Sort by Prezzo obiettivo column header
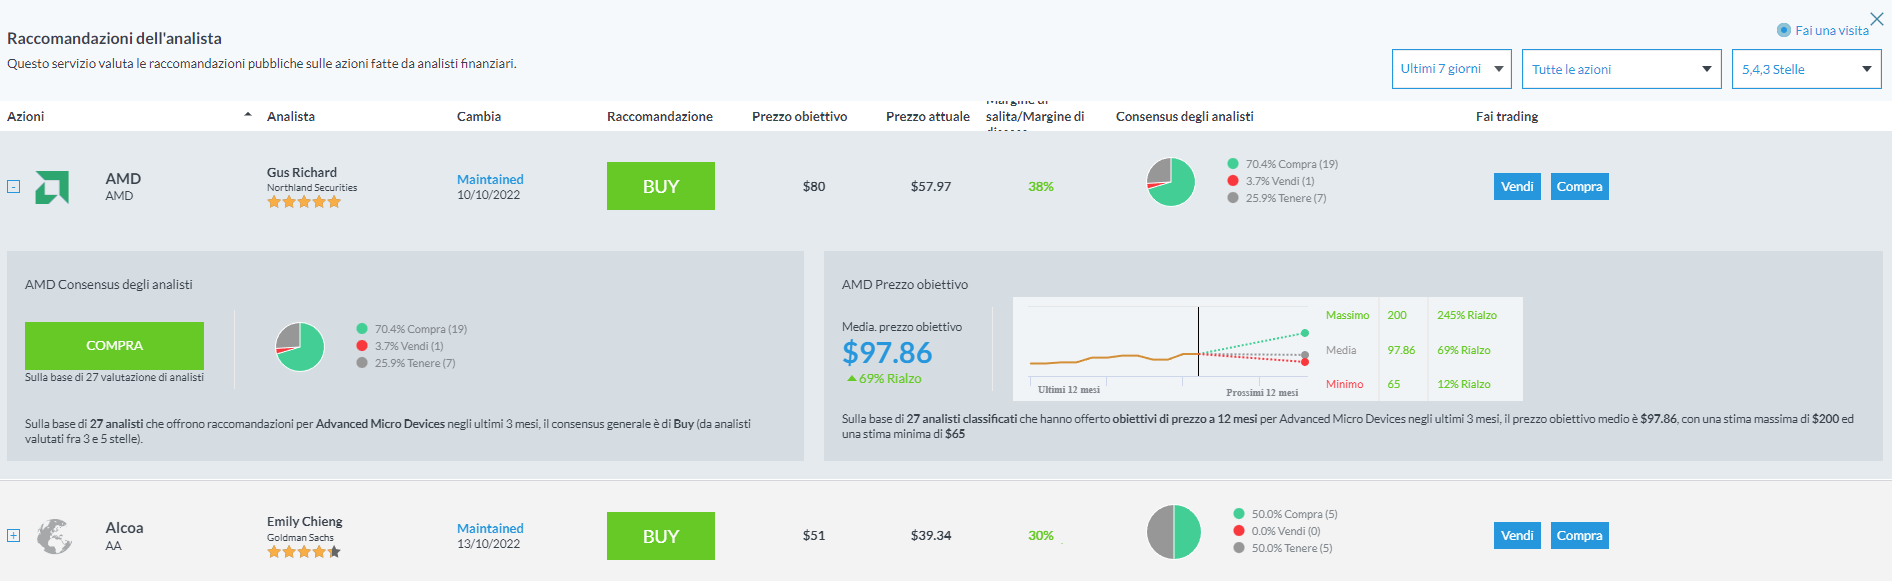The image size is (1892, 581). pos(799,116)
